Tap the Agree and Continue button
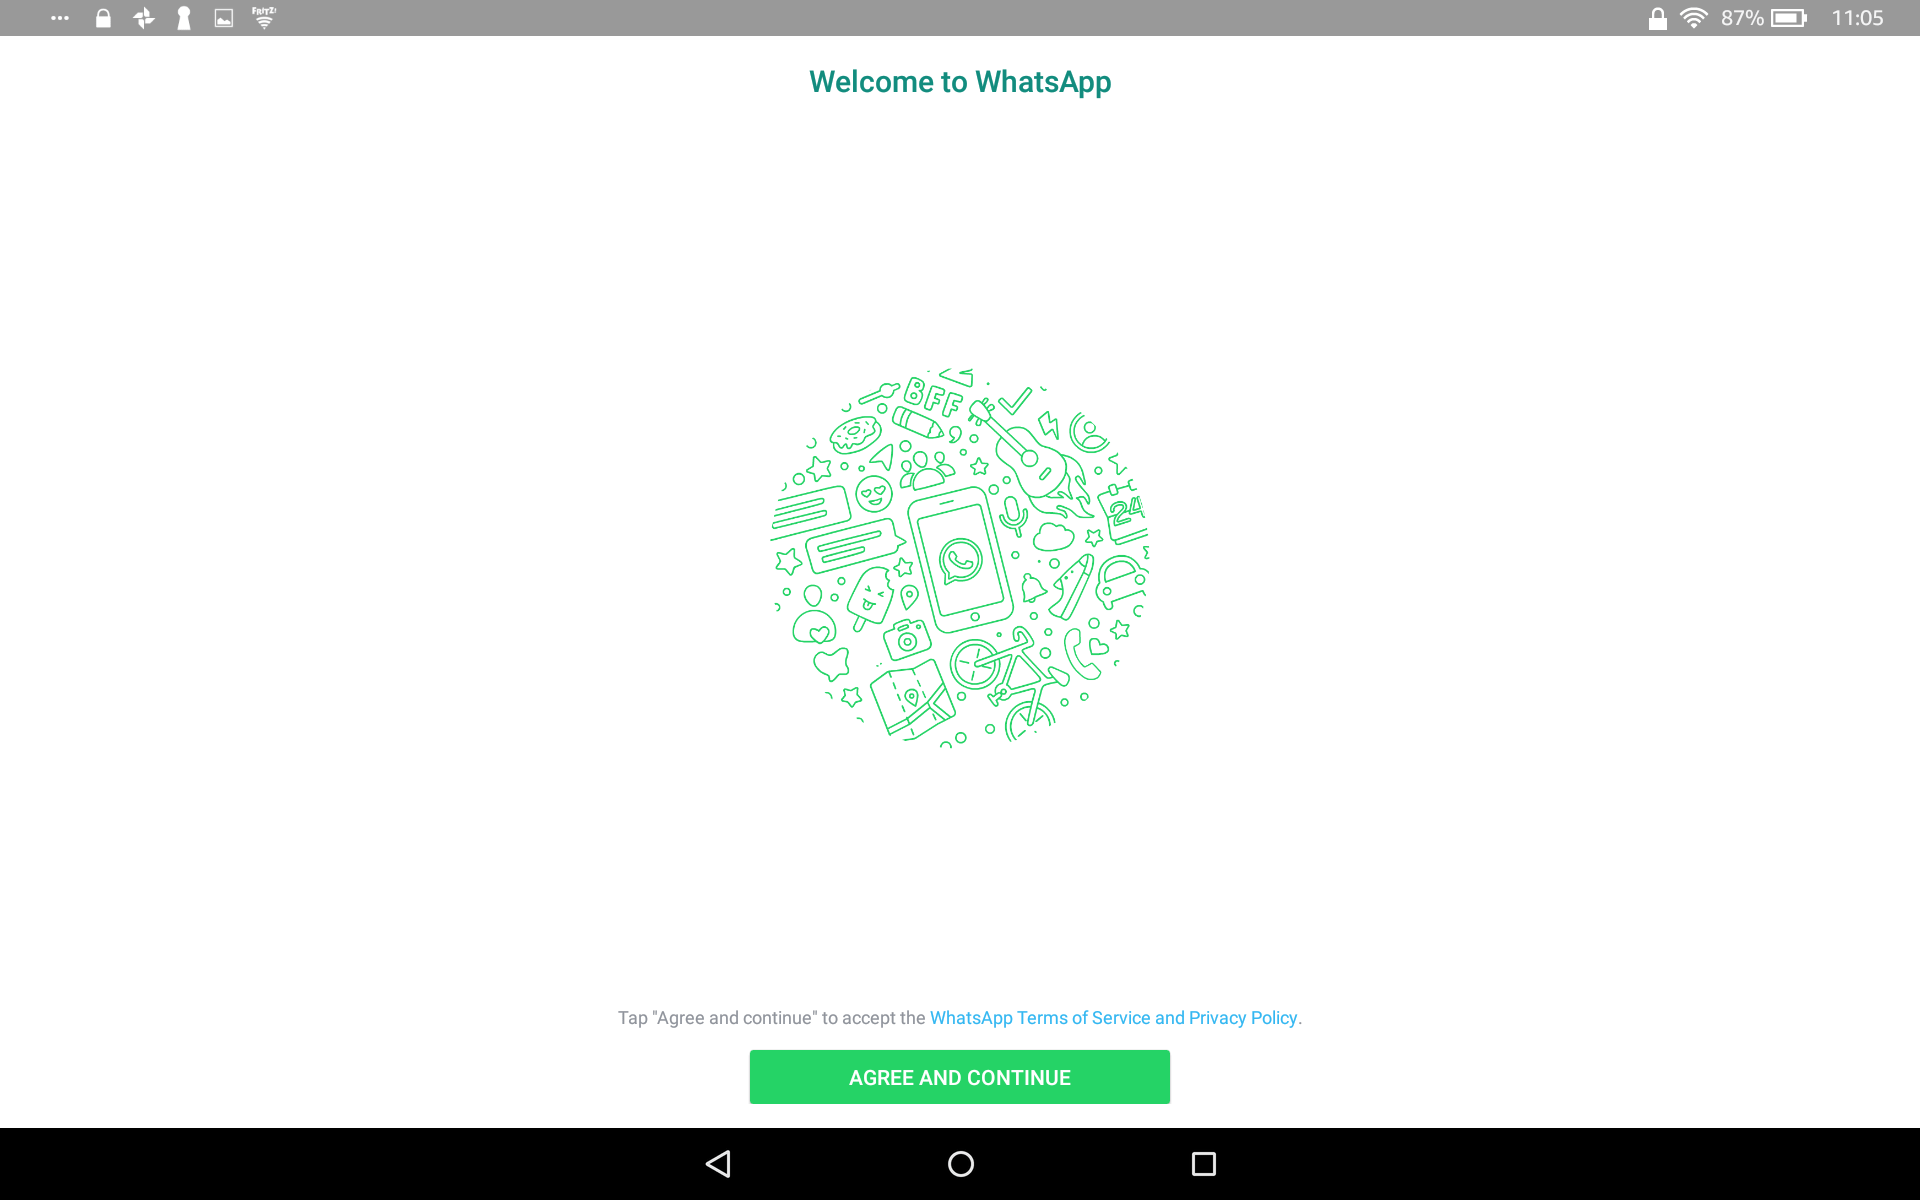 [x=959, y=1077]
